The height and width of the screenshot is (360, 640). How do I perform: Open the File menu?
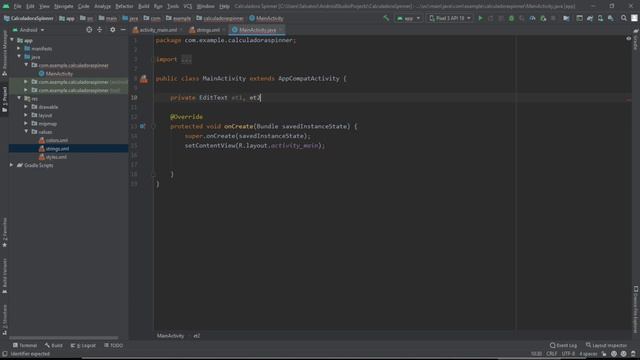[18, 6]
